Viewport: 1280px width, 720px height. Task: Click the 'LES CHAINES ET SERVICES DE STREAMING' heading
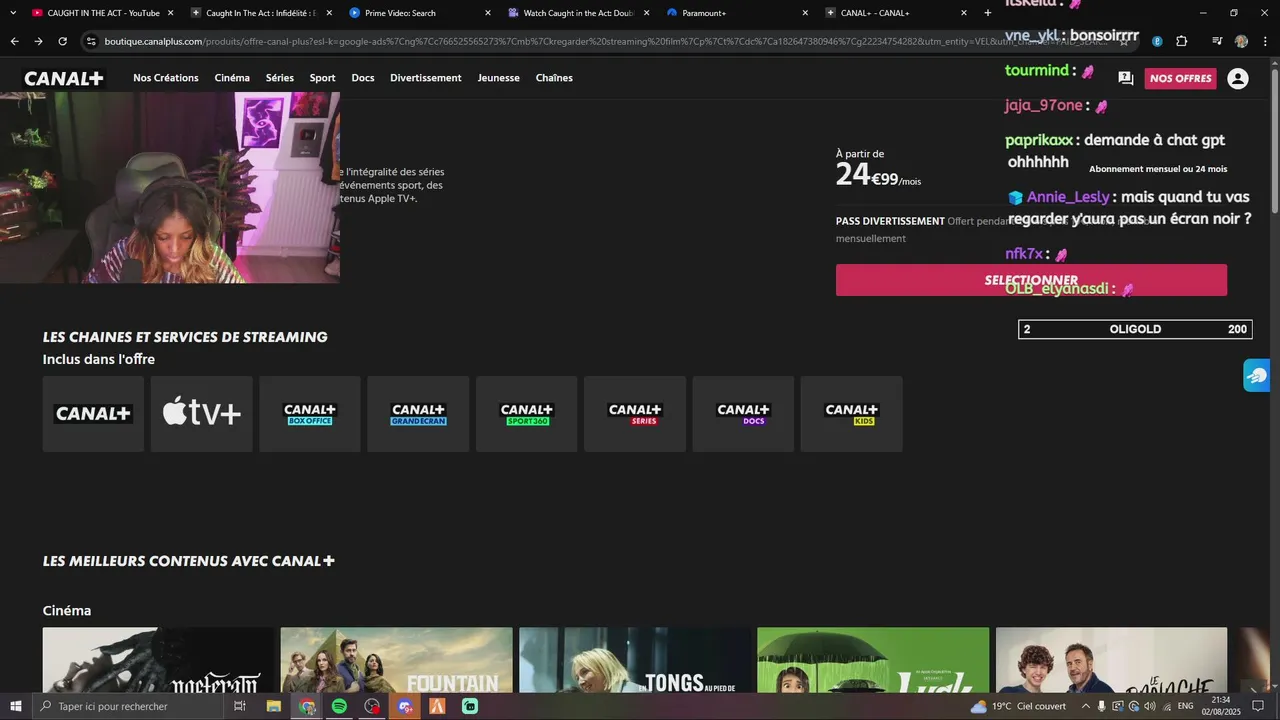click(x=185, y=337)
